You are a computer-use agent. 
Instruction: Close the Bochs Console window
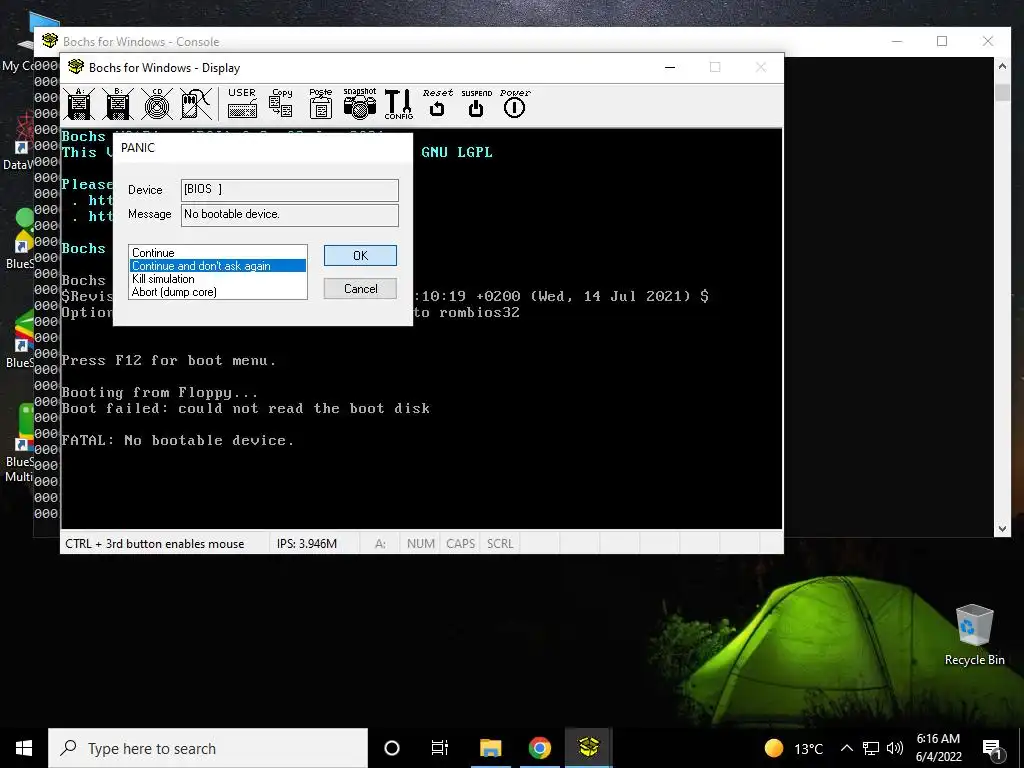988,41
